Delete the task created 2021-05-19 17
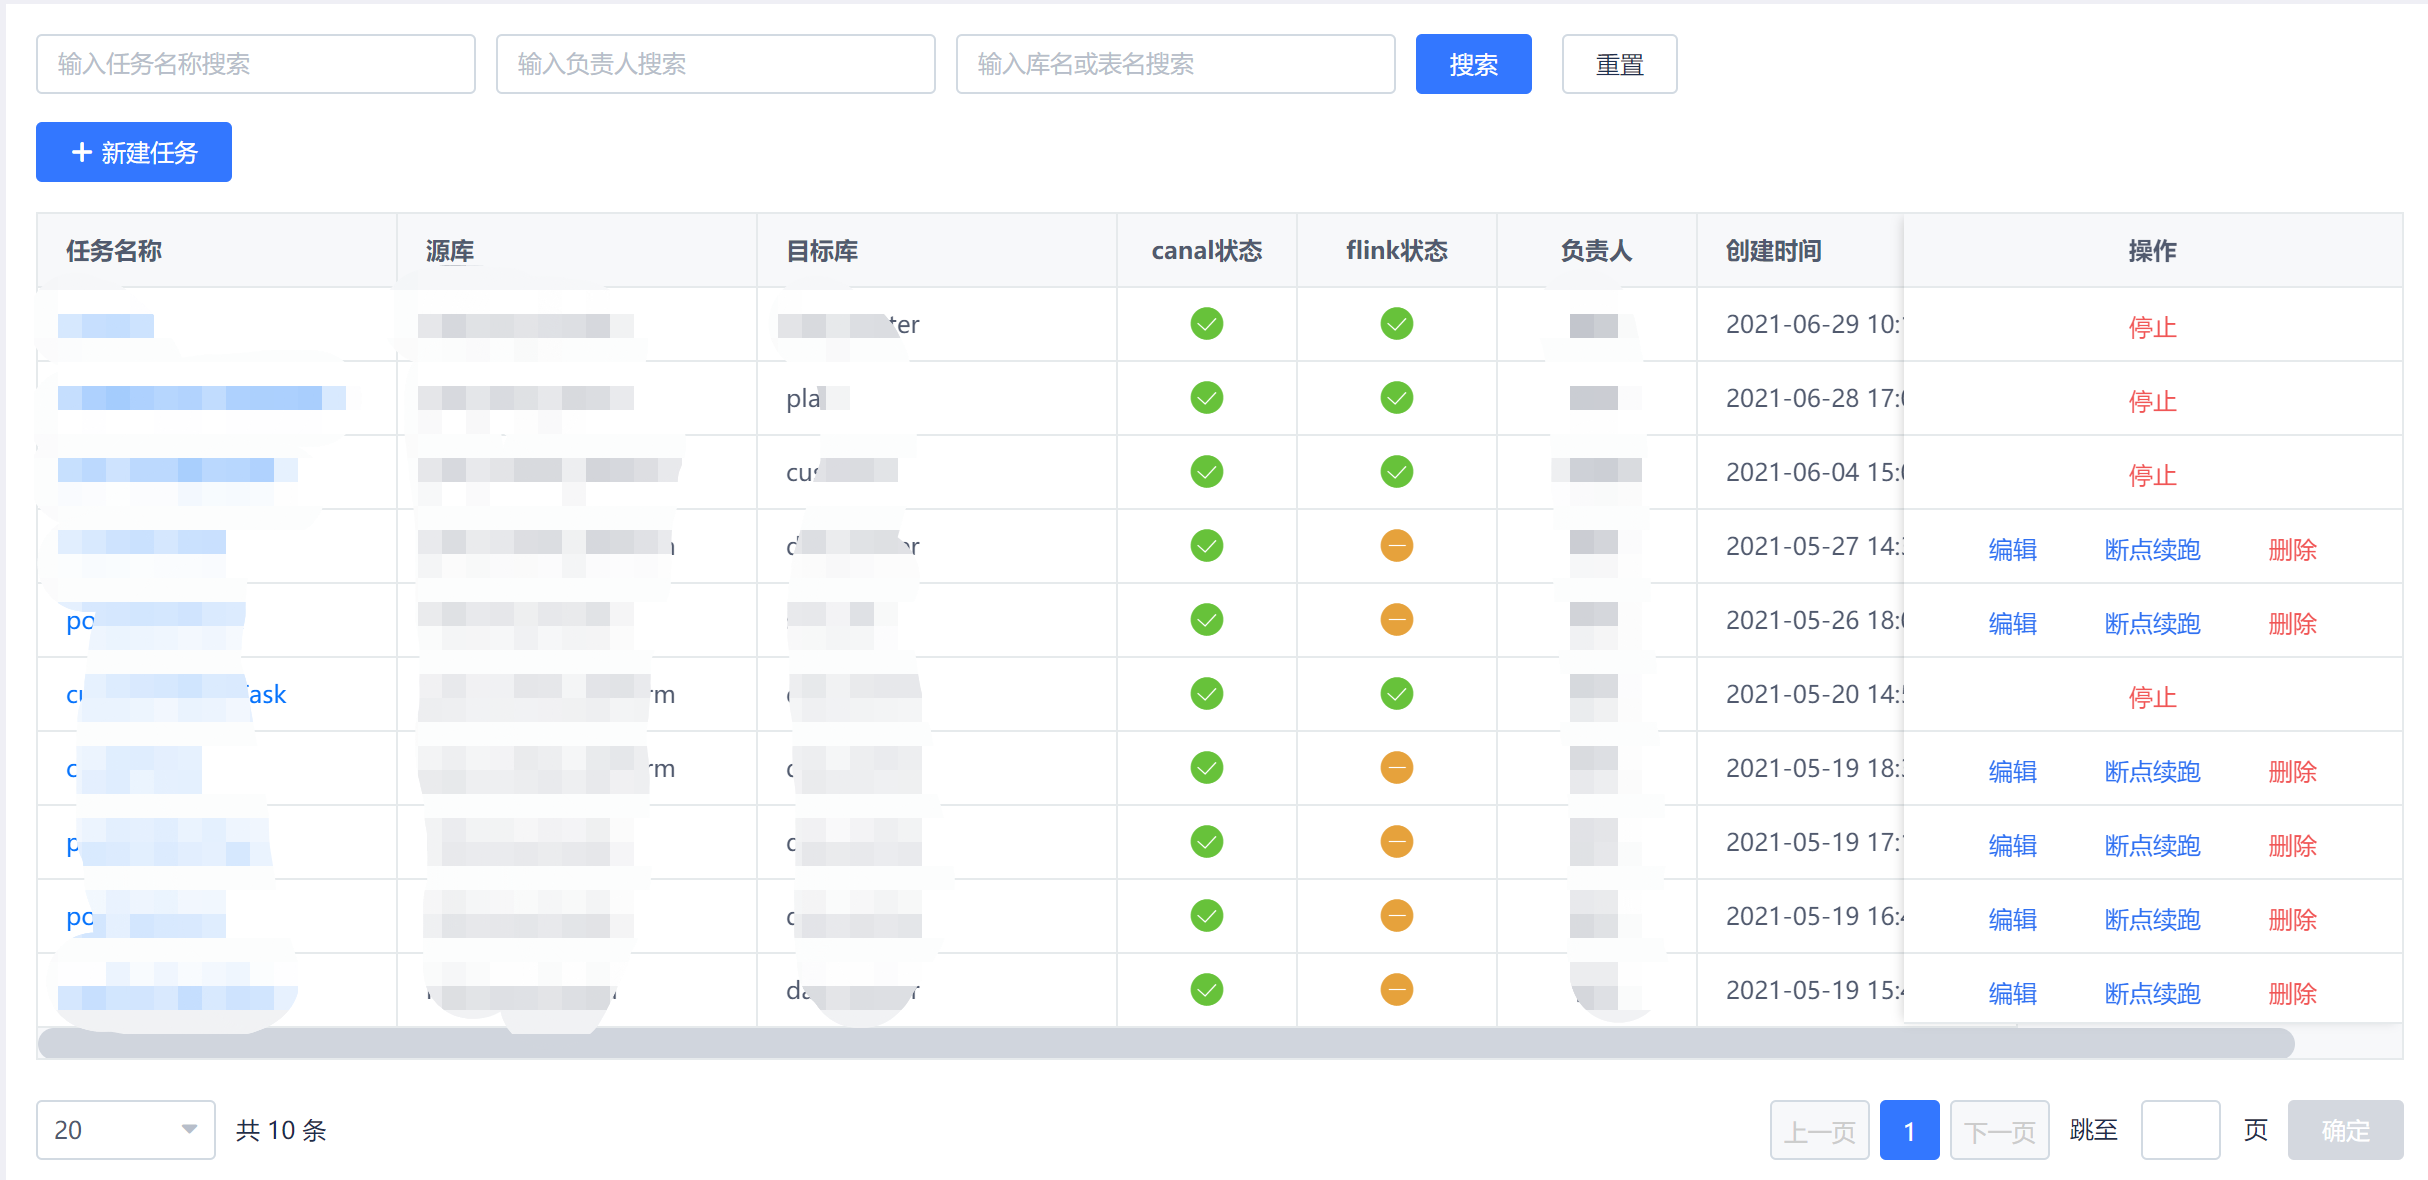The image size is (2428, 1180). [2292, 845]
